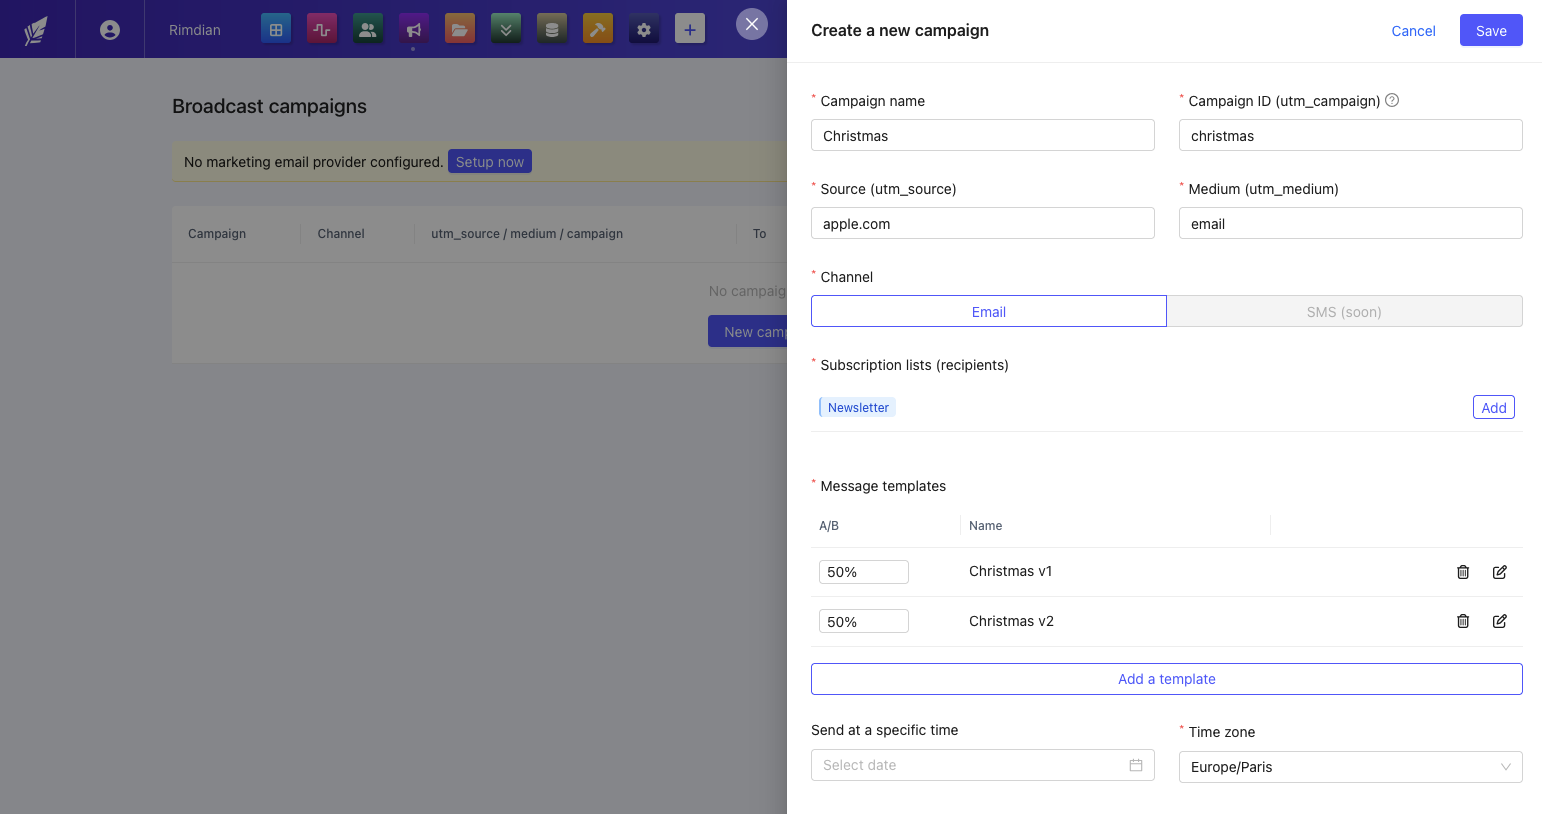
Task: Click the New campaign button behind drawer
Action: click(x=748, y=332)
